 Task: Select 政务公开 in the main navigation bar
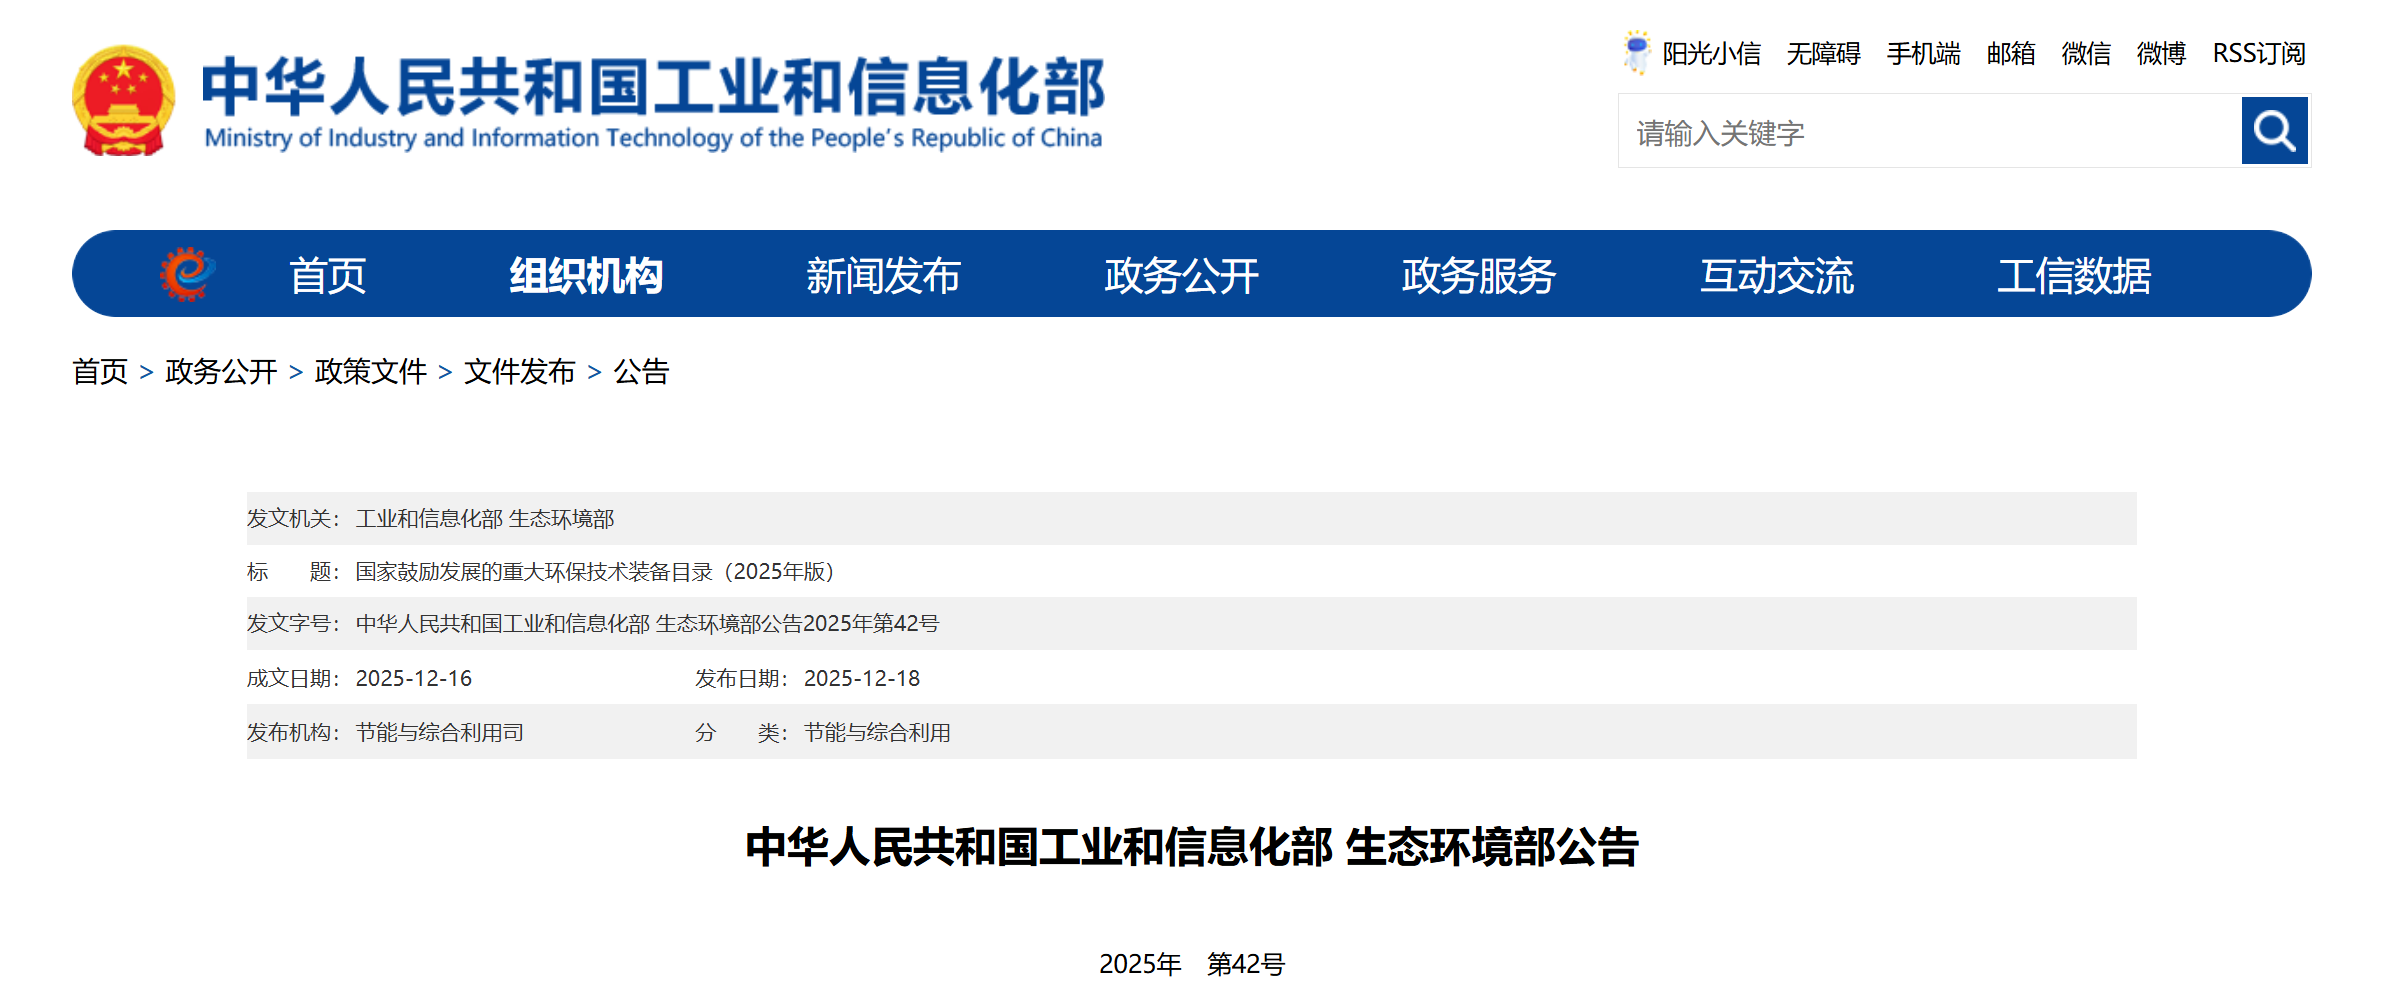[x=1181, y=276]
